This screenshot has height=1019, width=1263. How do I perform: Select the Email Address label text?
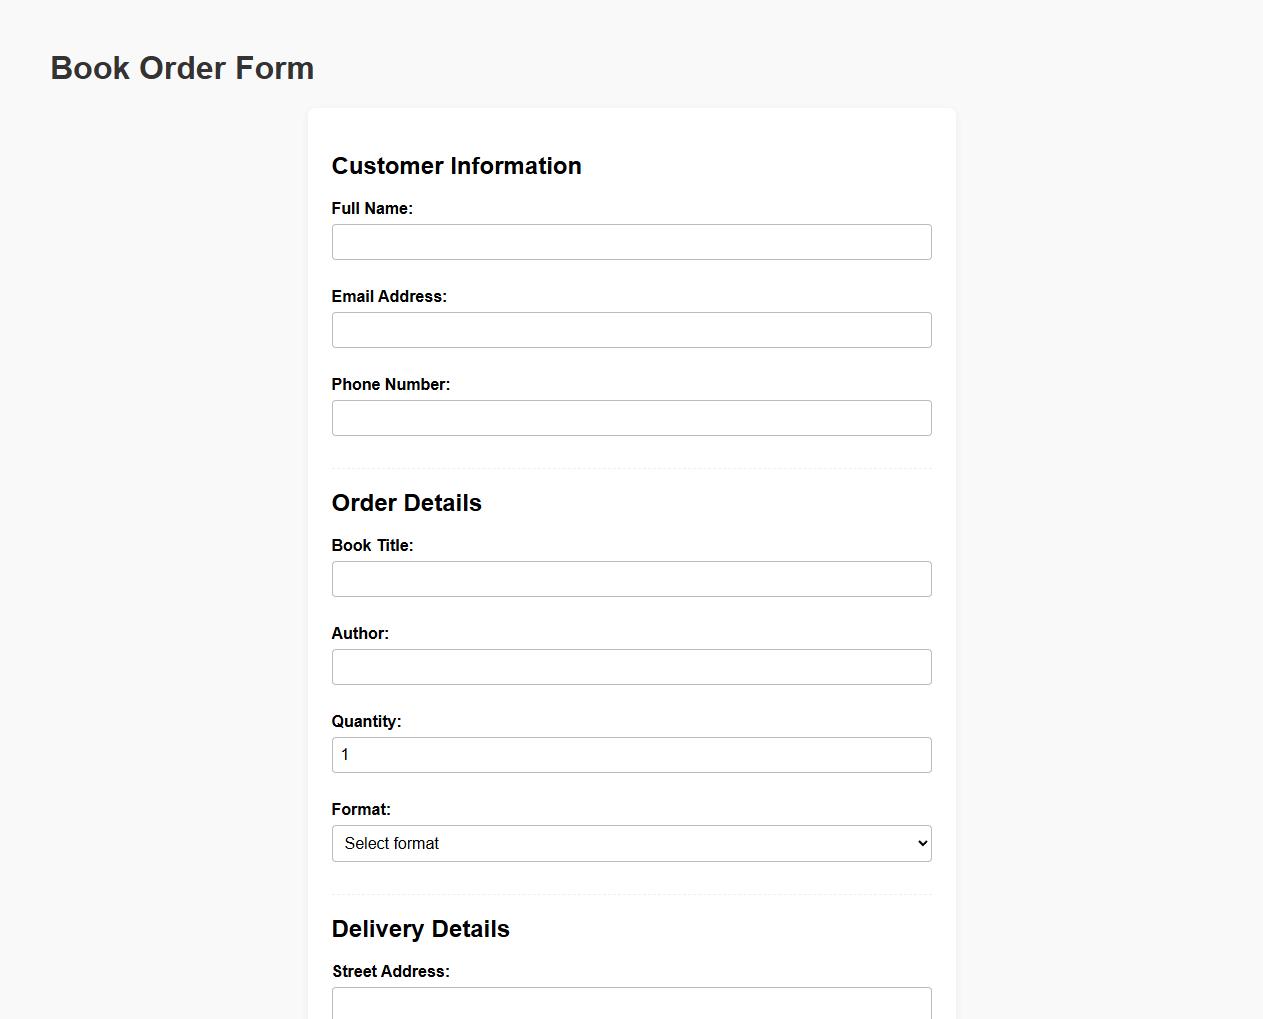point(389,296)
